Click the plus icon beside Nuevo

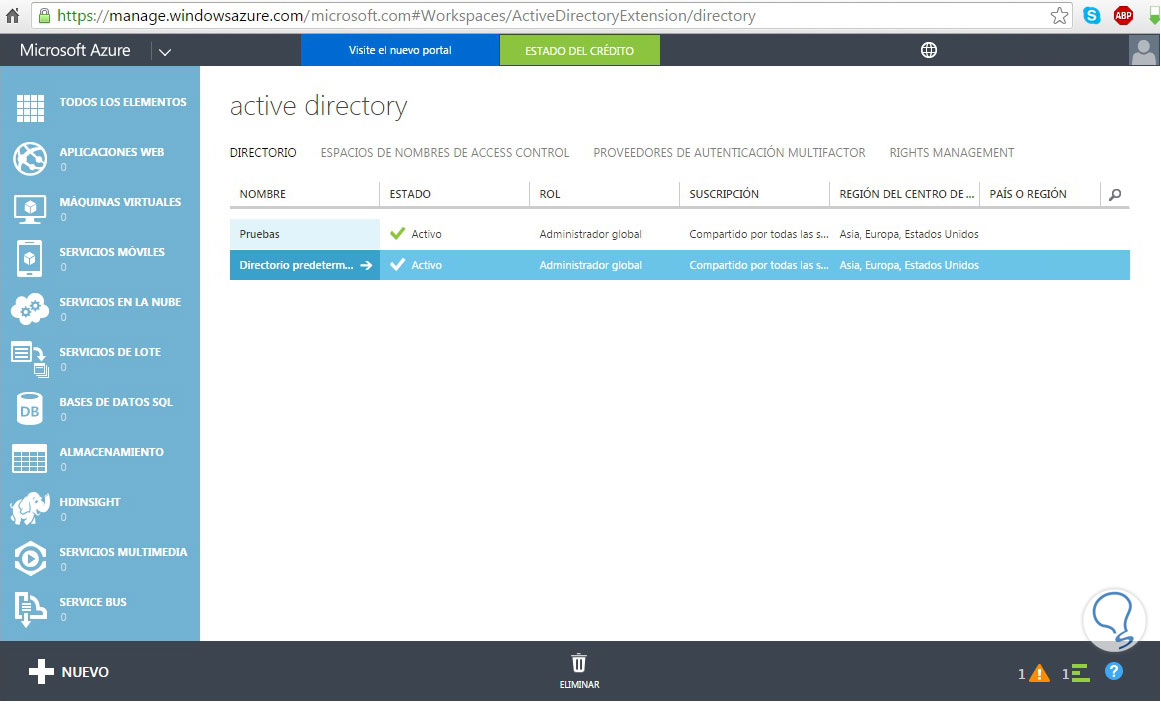(x=41, y=671)
